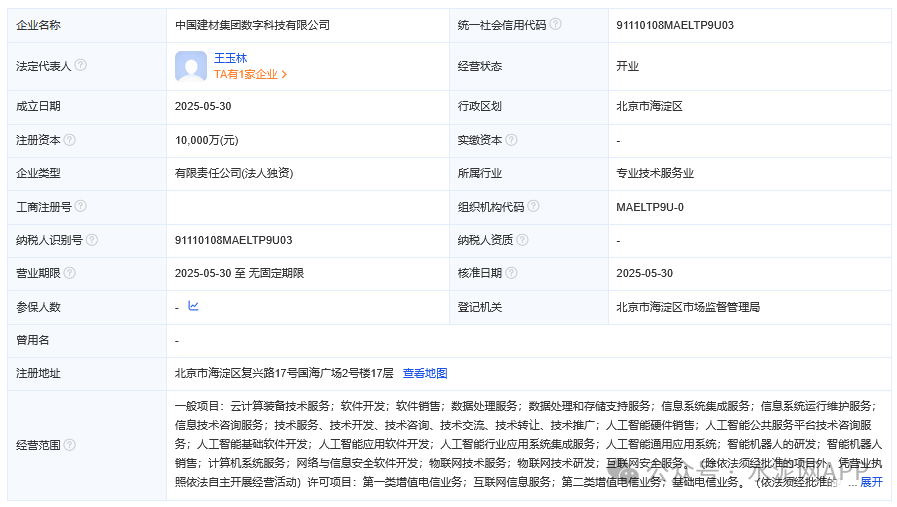897x507 pixels.
Task: Click help icon next to 纳税人资质
Action: (x=522, y=240)
